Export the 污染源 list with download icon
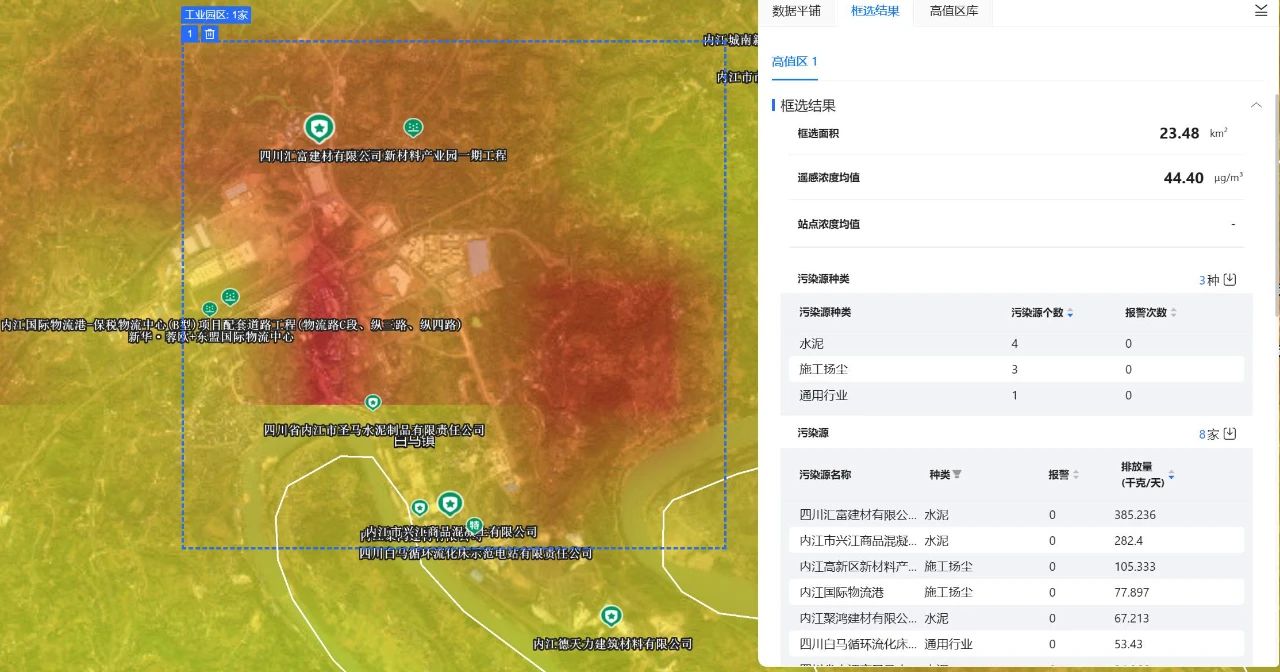Image resolution: width=1280 pixels, height=672 pixels. (x=1230, y=434)
